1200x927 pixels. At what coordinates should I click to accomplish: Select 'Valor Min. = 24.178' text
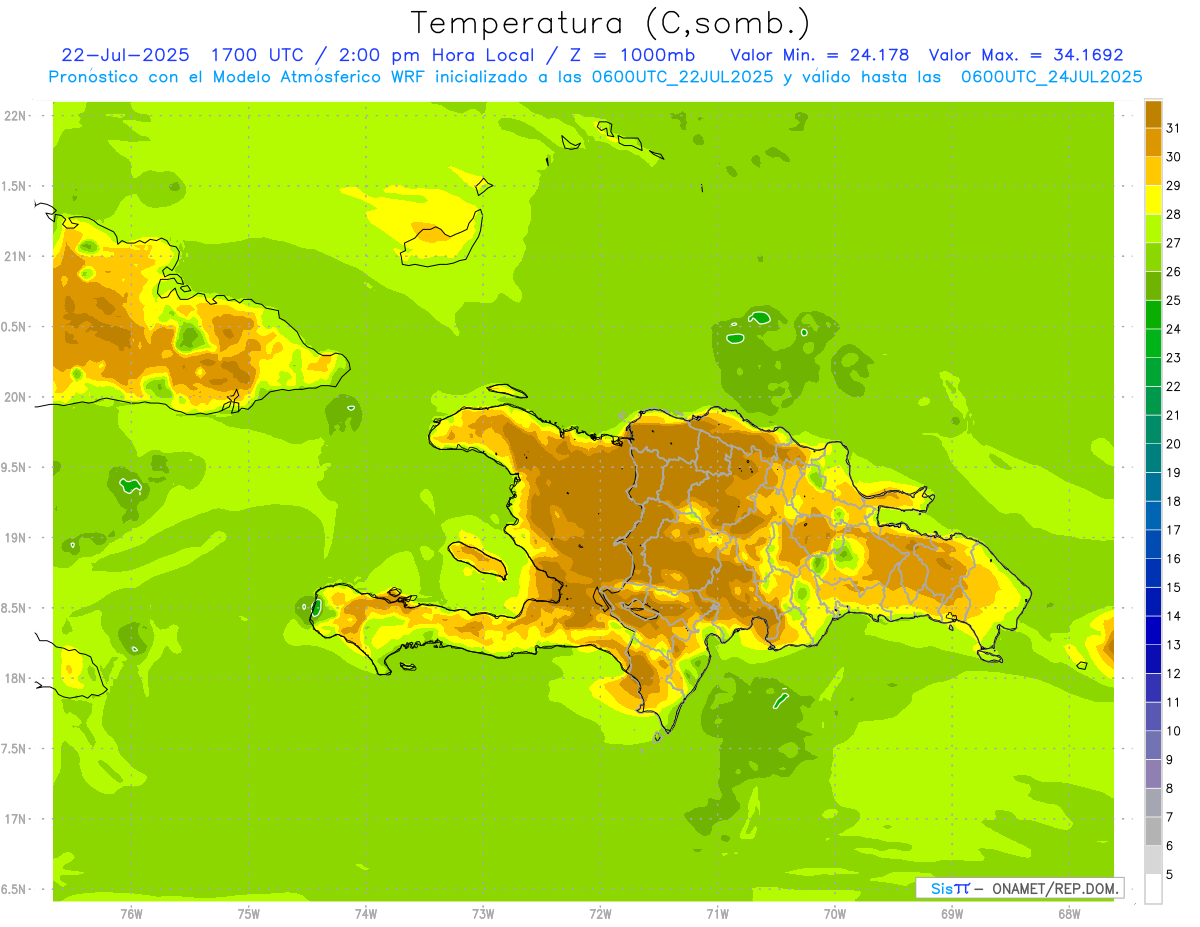tap(820, 54)
